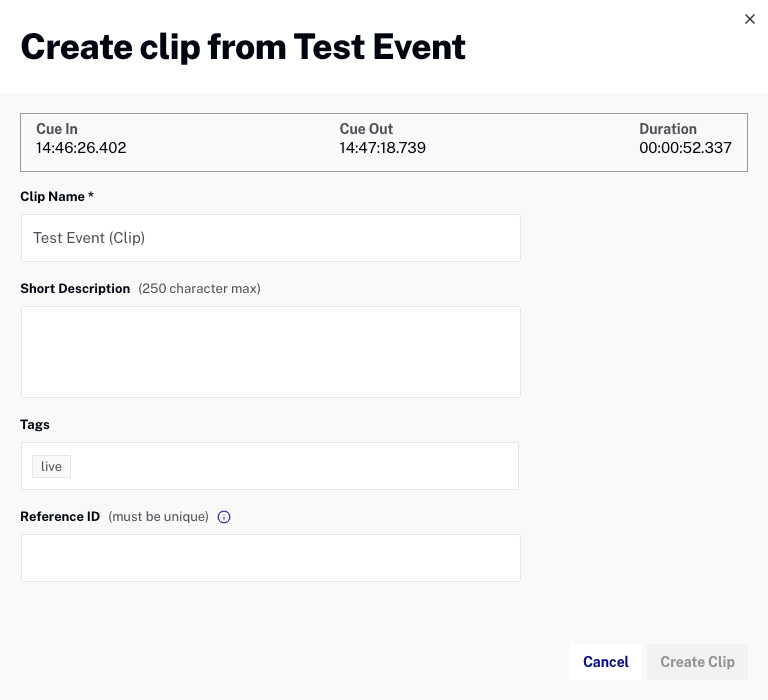The image size is (768, 700).
Task: Click the Cue Out time 14:47:18.739
Action: (384, 148)
